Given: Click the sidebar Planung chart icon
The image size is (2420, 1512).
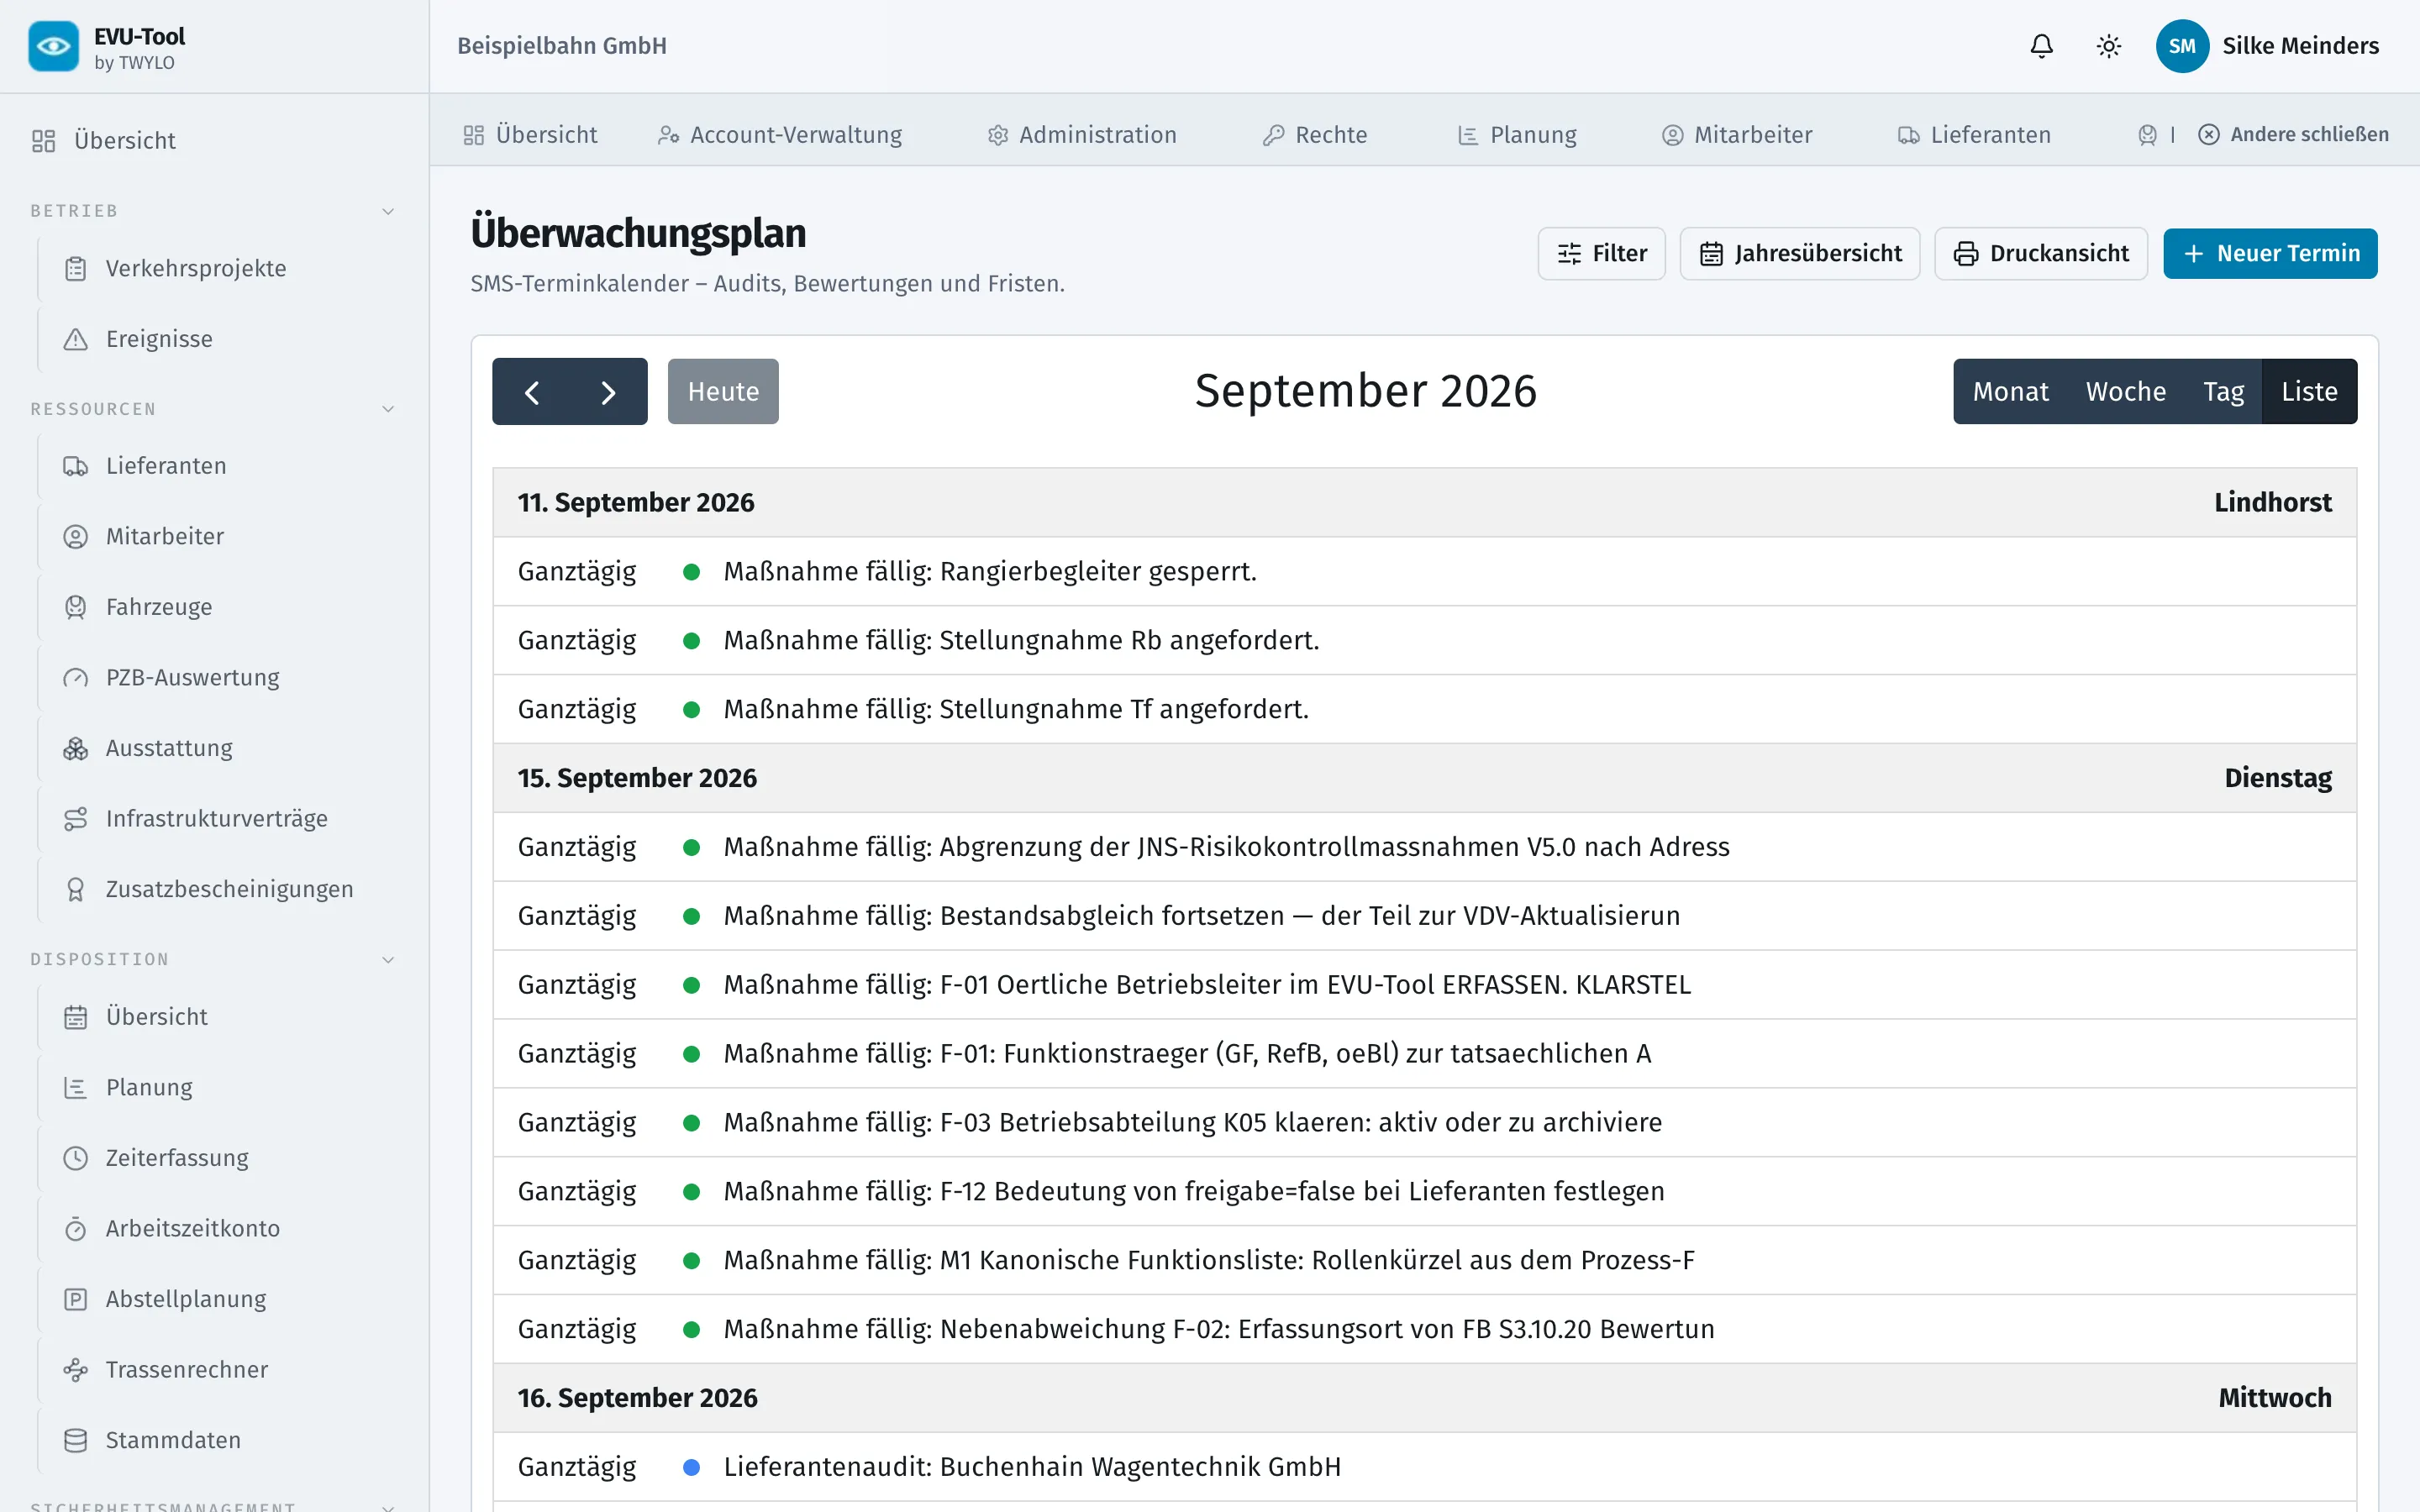Looking at the screenshot, I should click(76, 1087).
